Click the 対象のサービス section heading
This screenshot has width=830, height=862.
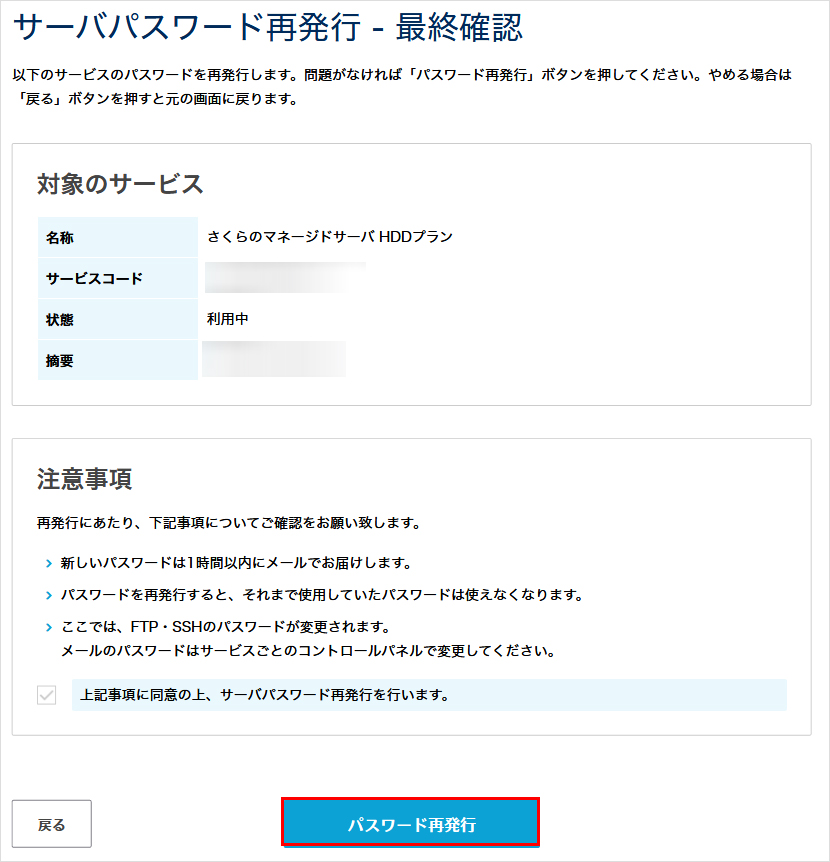click(120, 184)
